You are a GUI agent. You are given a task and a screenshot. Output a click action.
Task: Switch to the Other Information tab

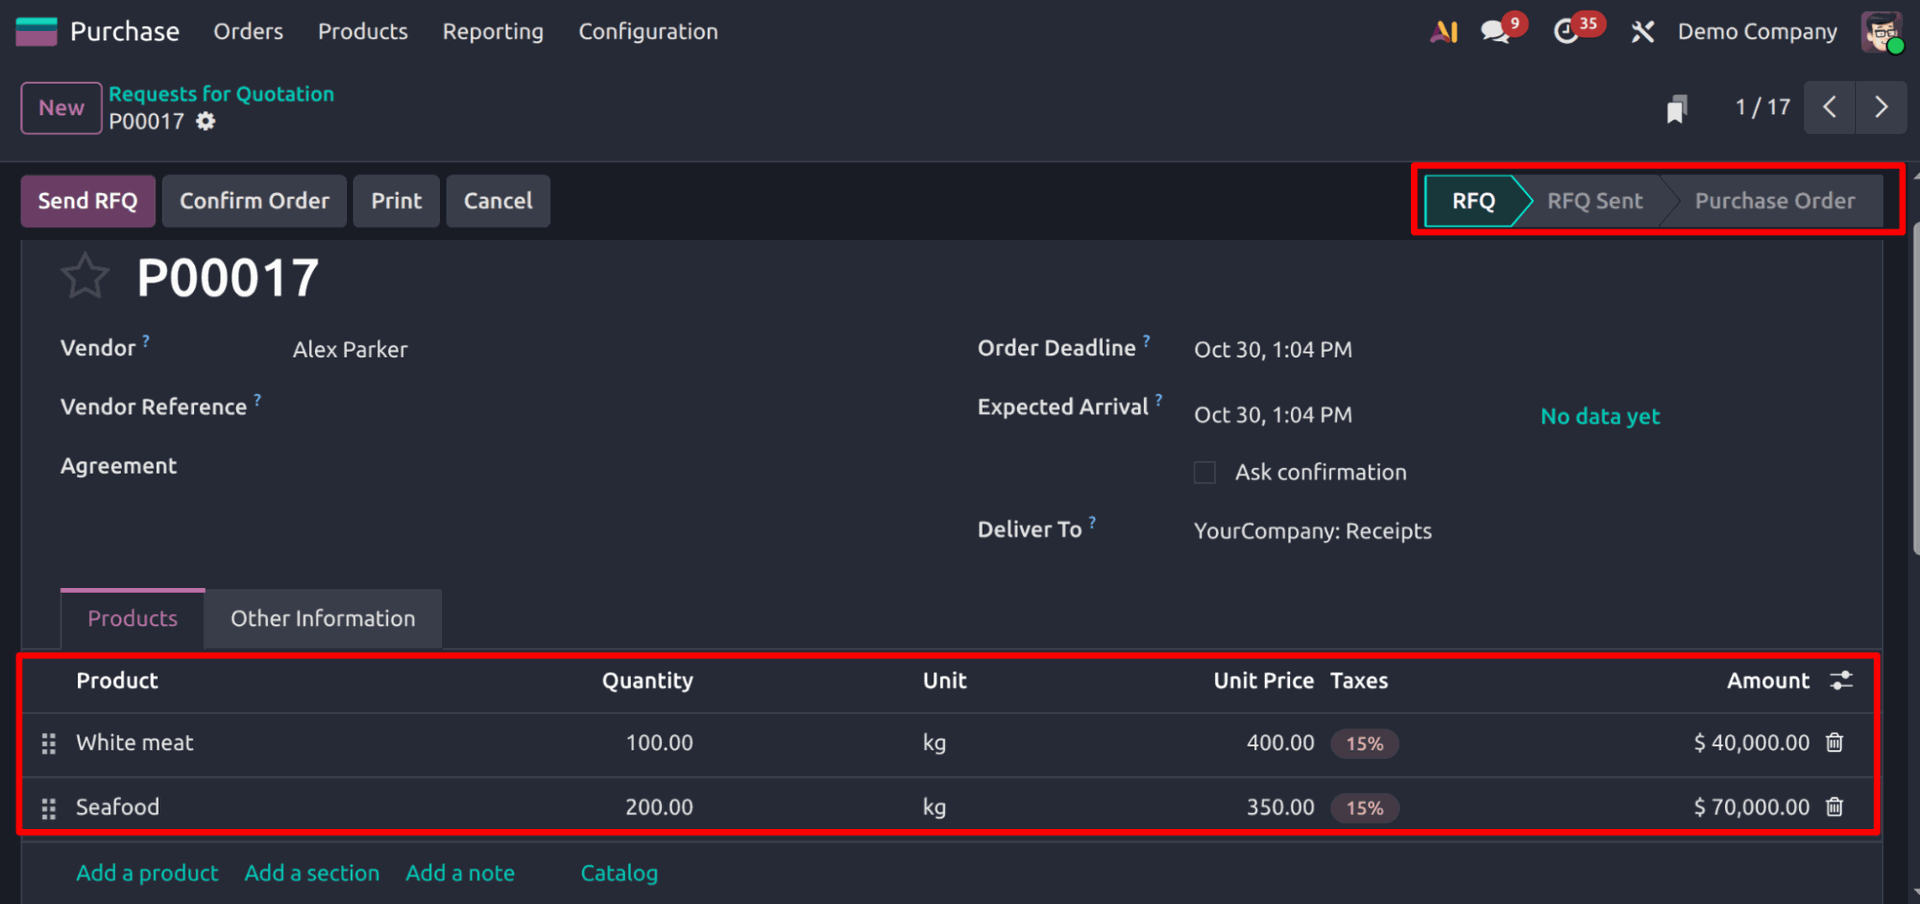coord(322,619)
